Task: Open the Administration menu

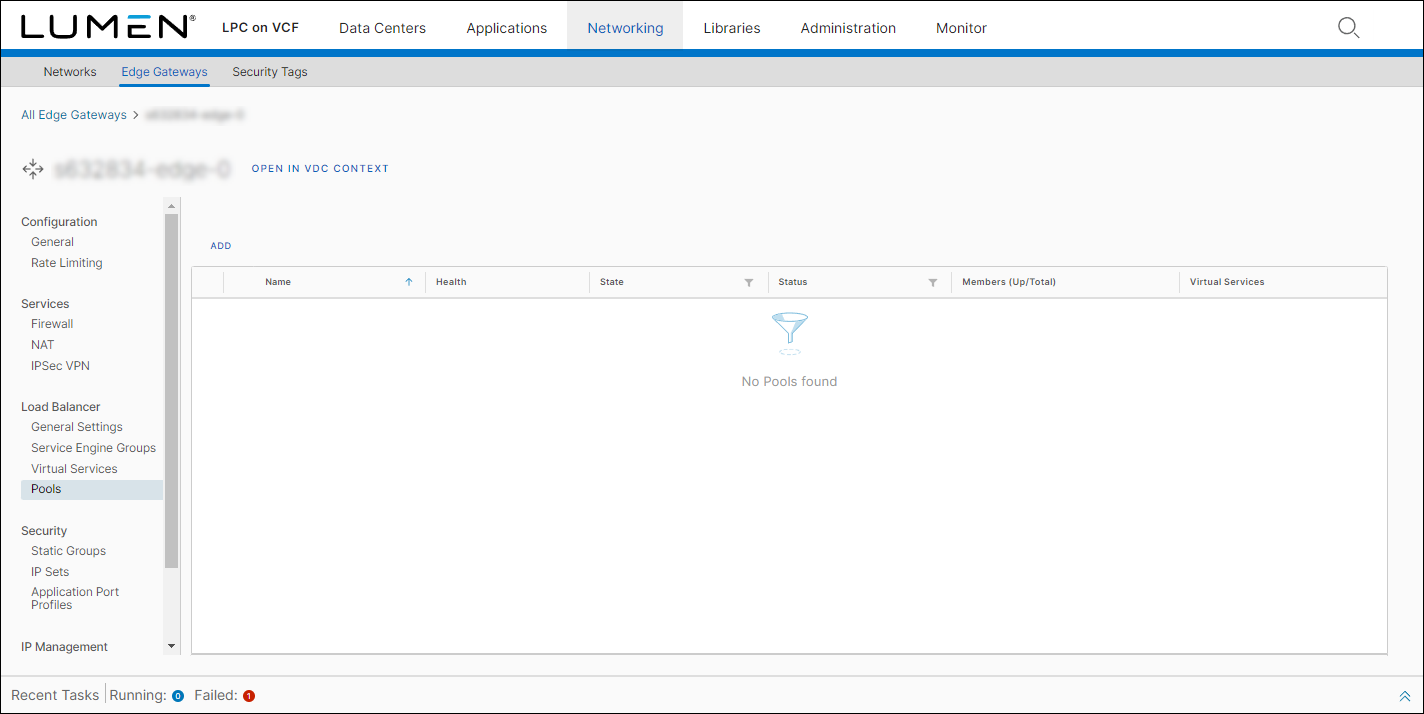Action: coord(848,28)
